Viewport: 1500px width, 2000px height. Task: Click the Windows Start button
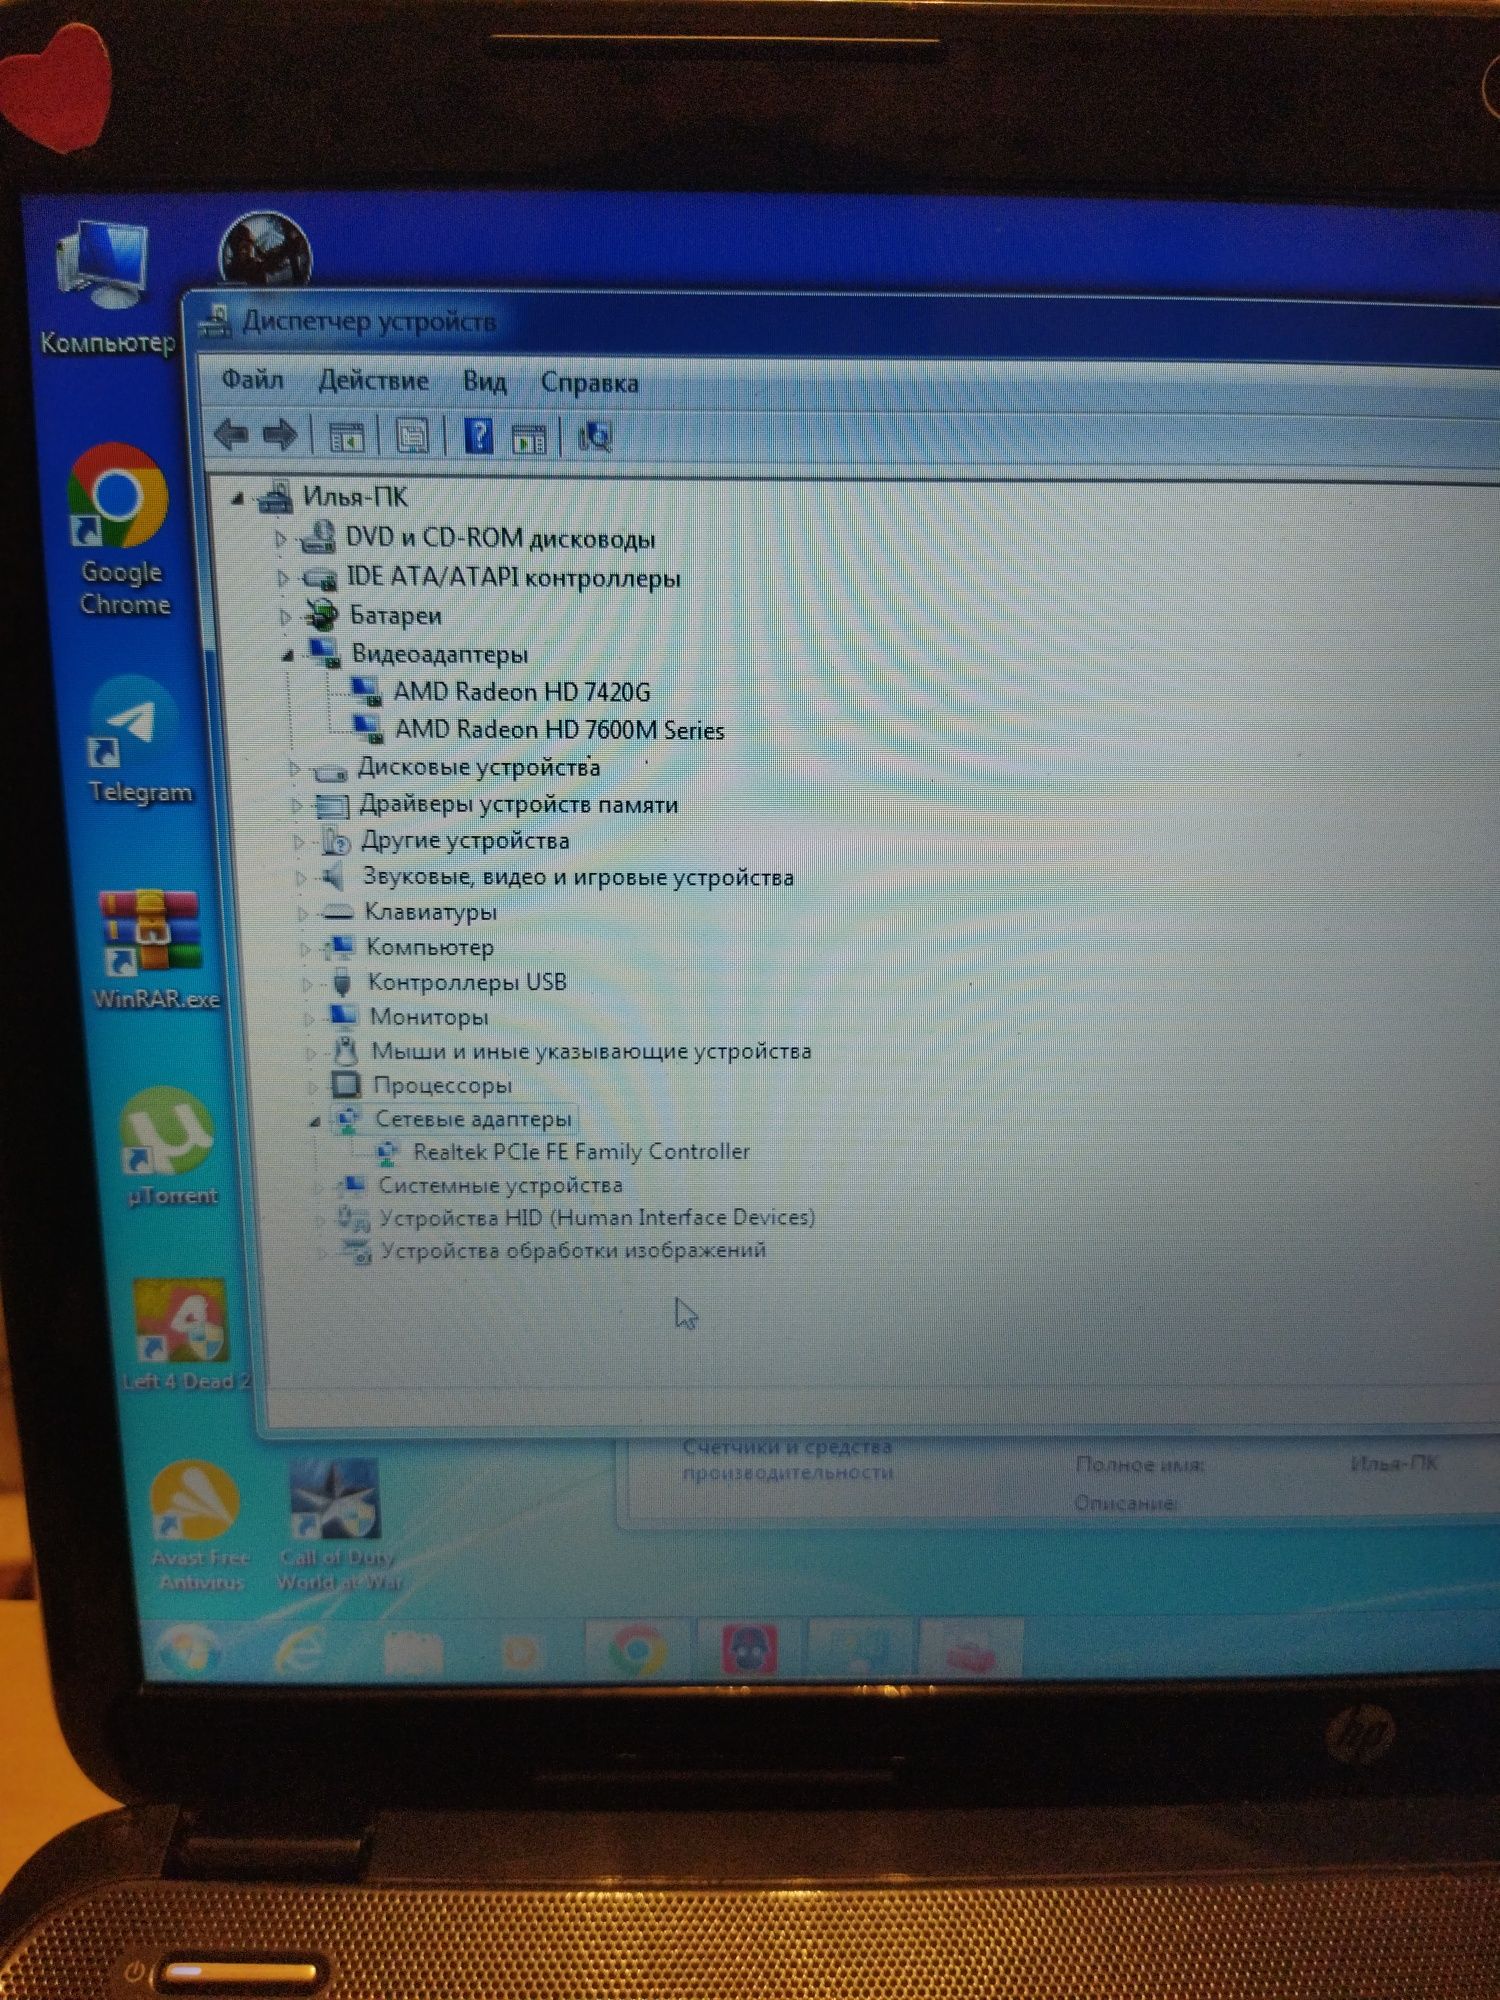(189, 1650)
